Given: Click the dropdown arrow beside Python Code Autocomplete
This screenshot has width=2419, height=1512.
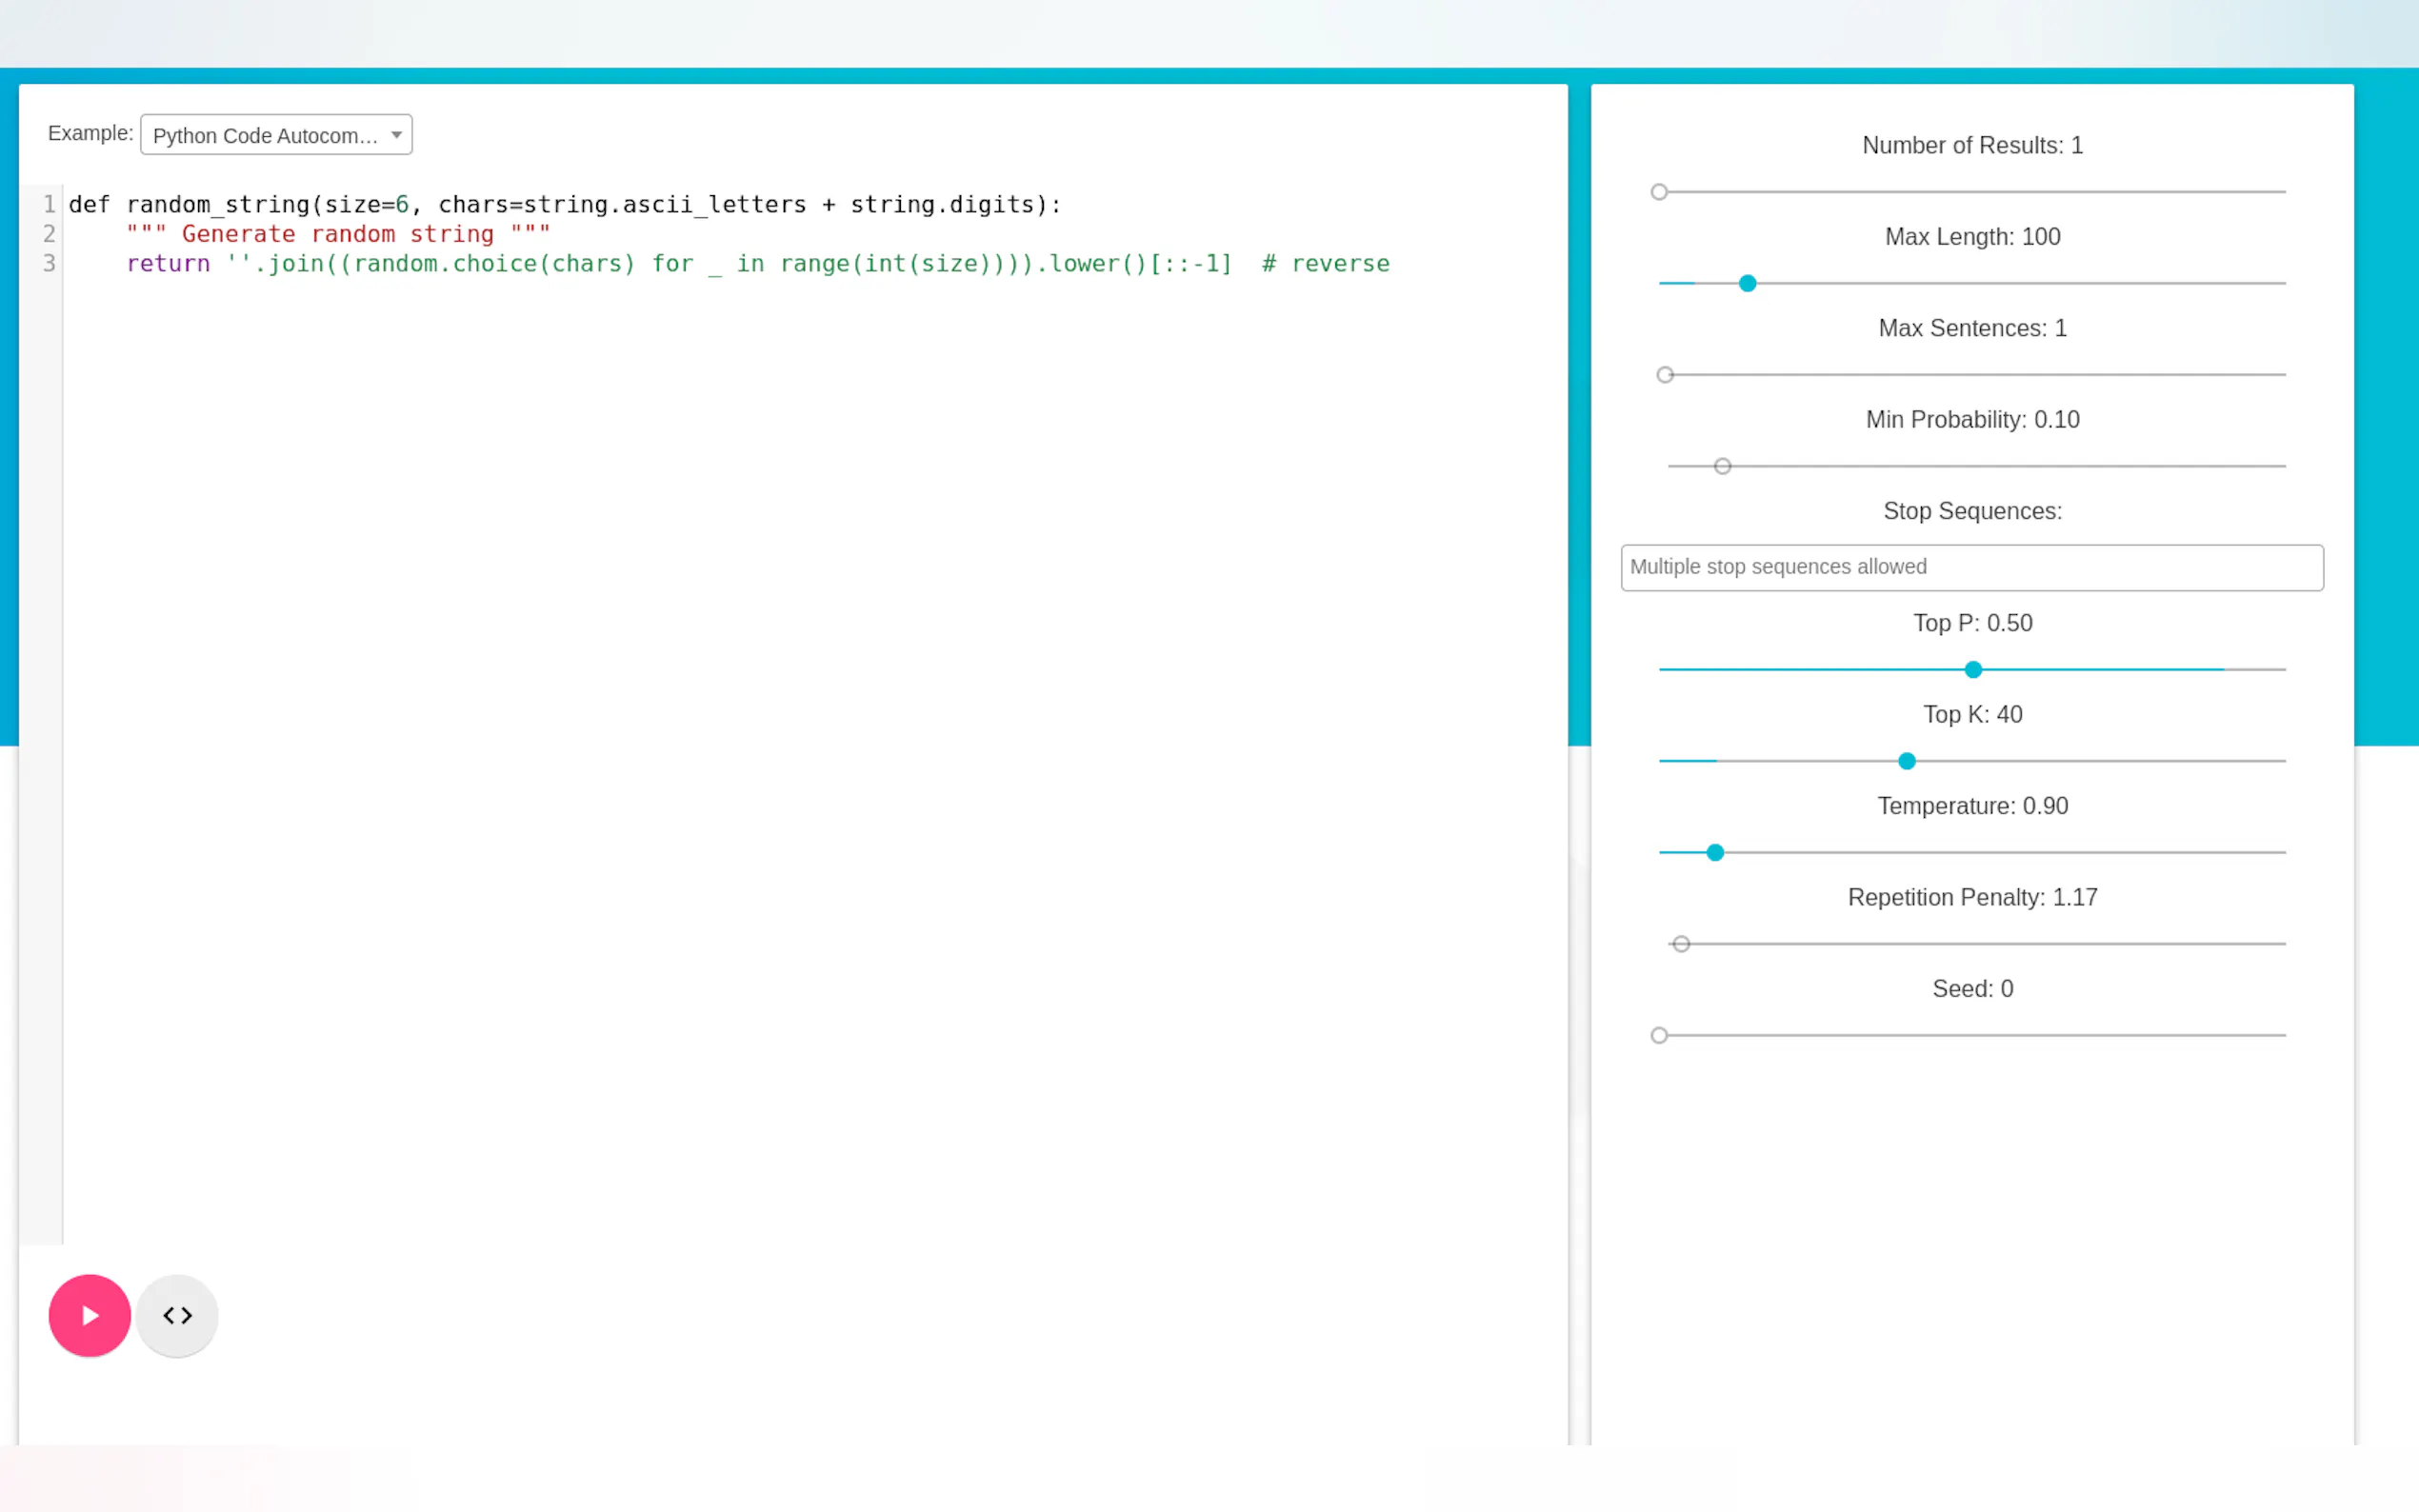Looking at the screenshot, I should [x=397, y=135].
